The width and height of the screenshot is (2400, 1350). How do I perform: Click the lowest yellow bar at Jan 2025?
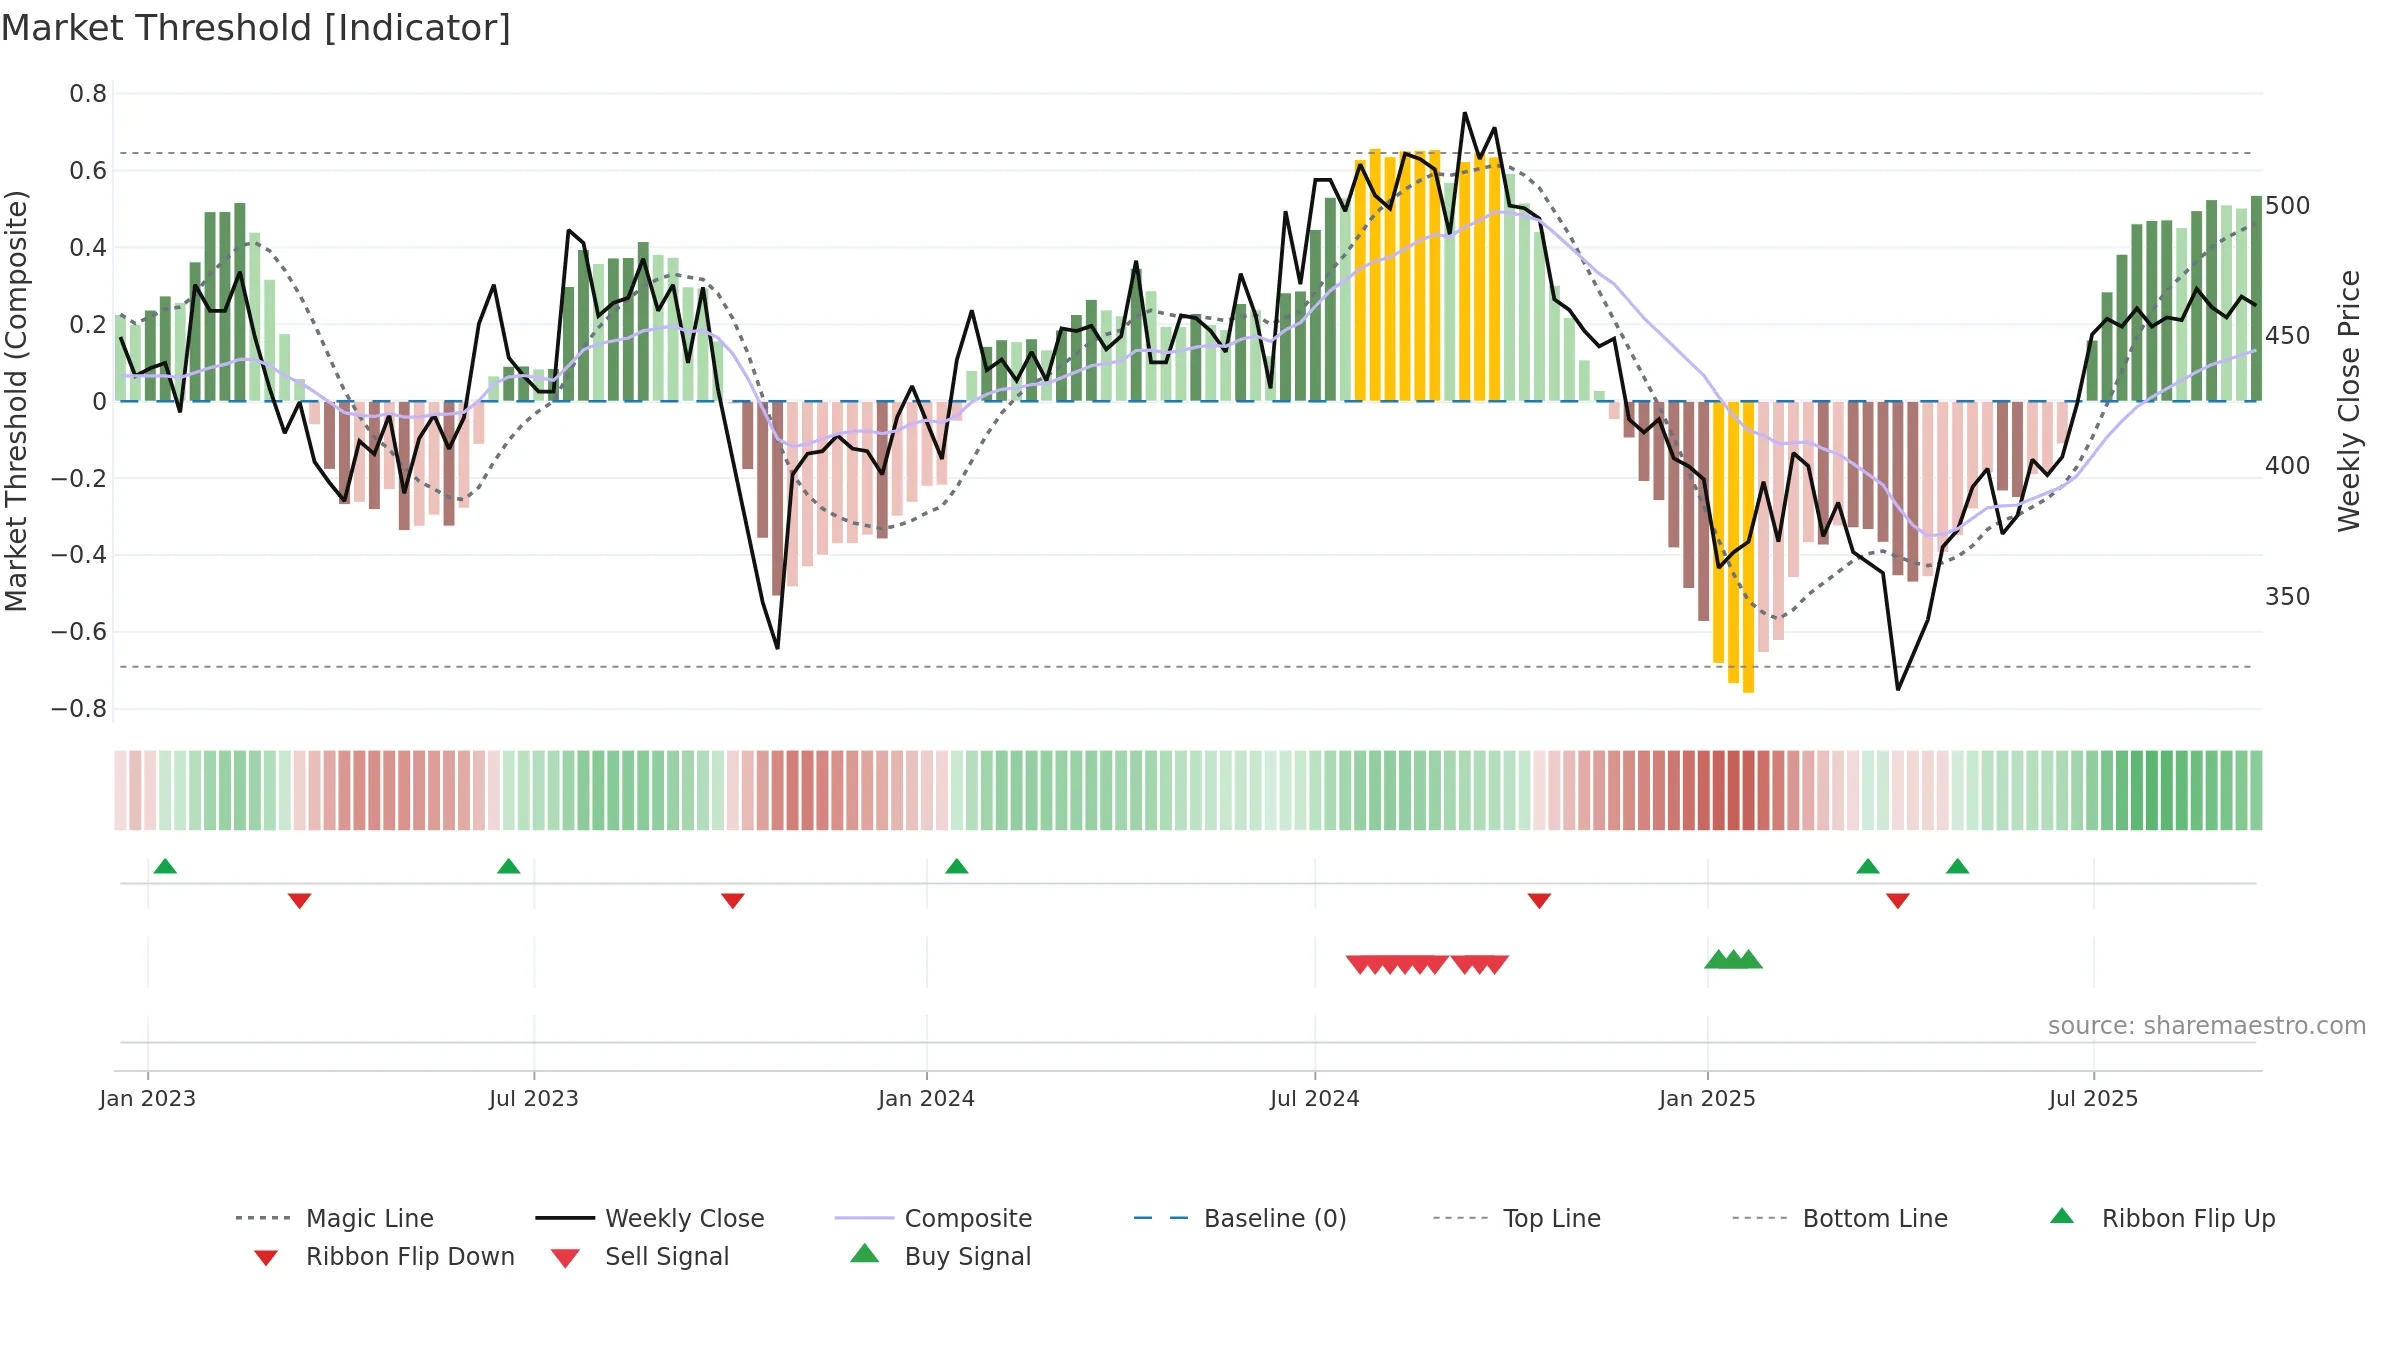pos(1748,547)
